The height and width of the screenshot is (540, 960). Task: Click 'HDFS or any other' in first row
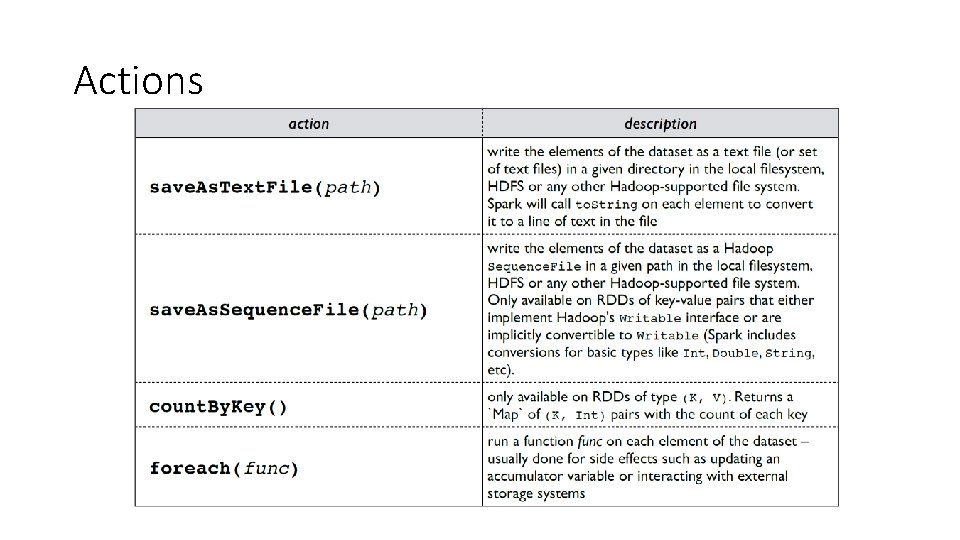[546, 186]
